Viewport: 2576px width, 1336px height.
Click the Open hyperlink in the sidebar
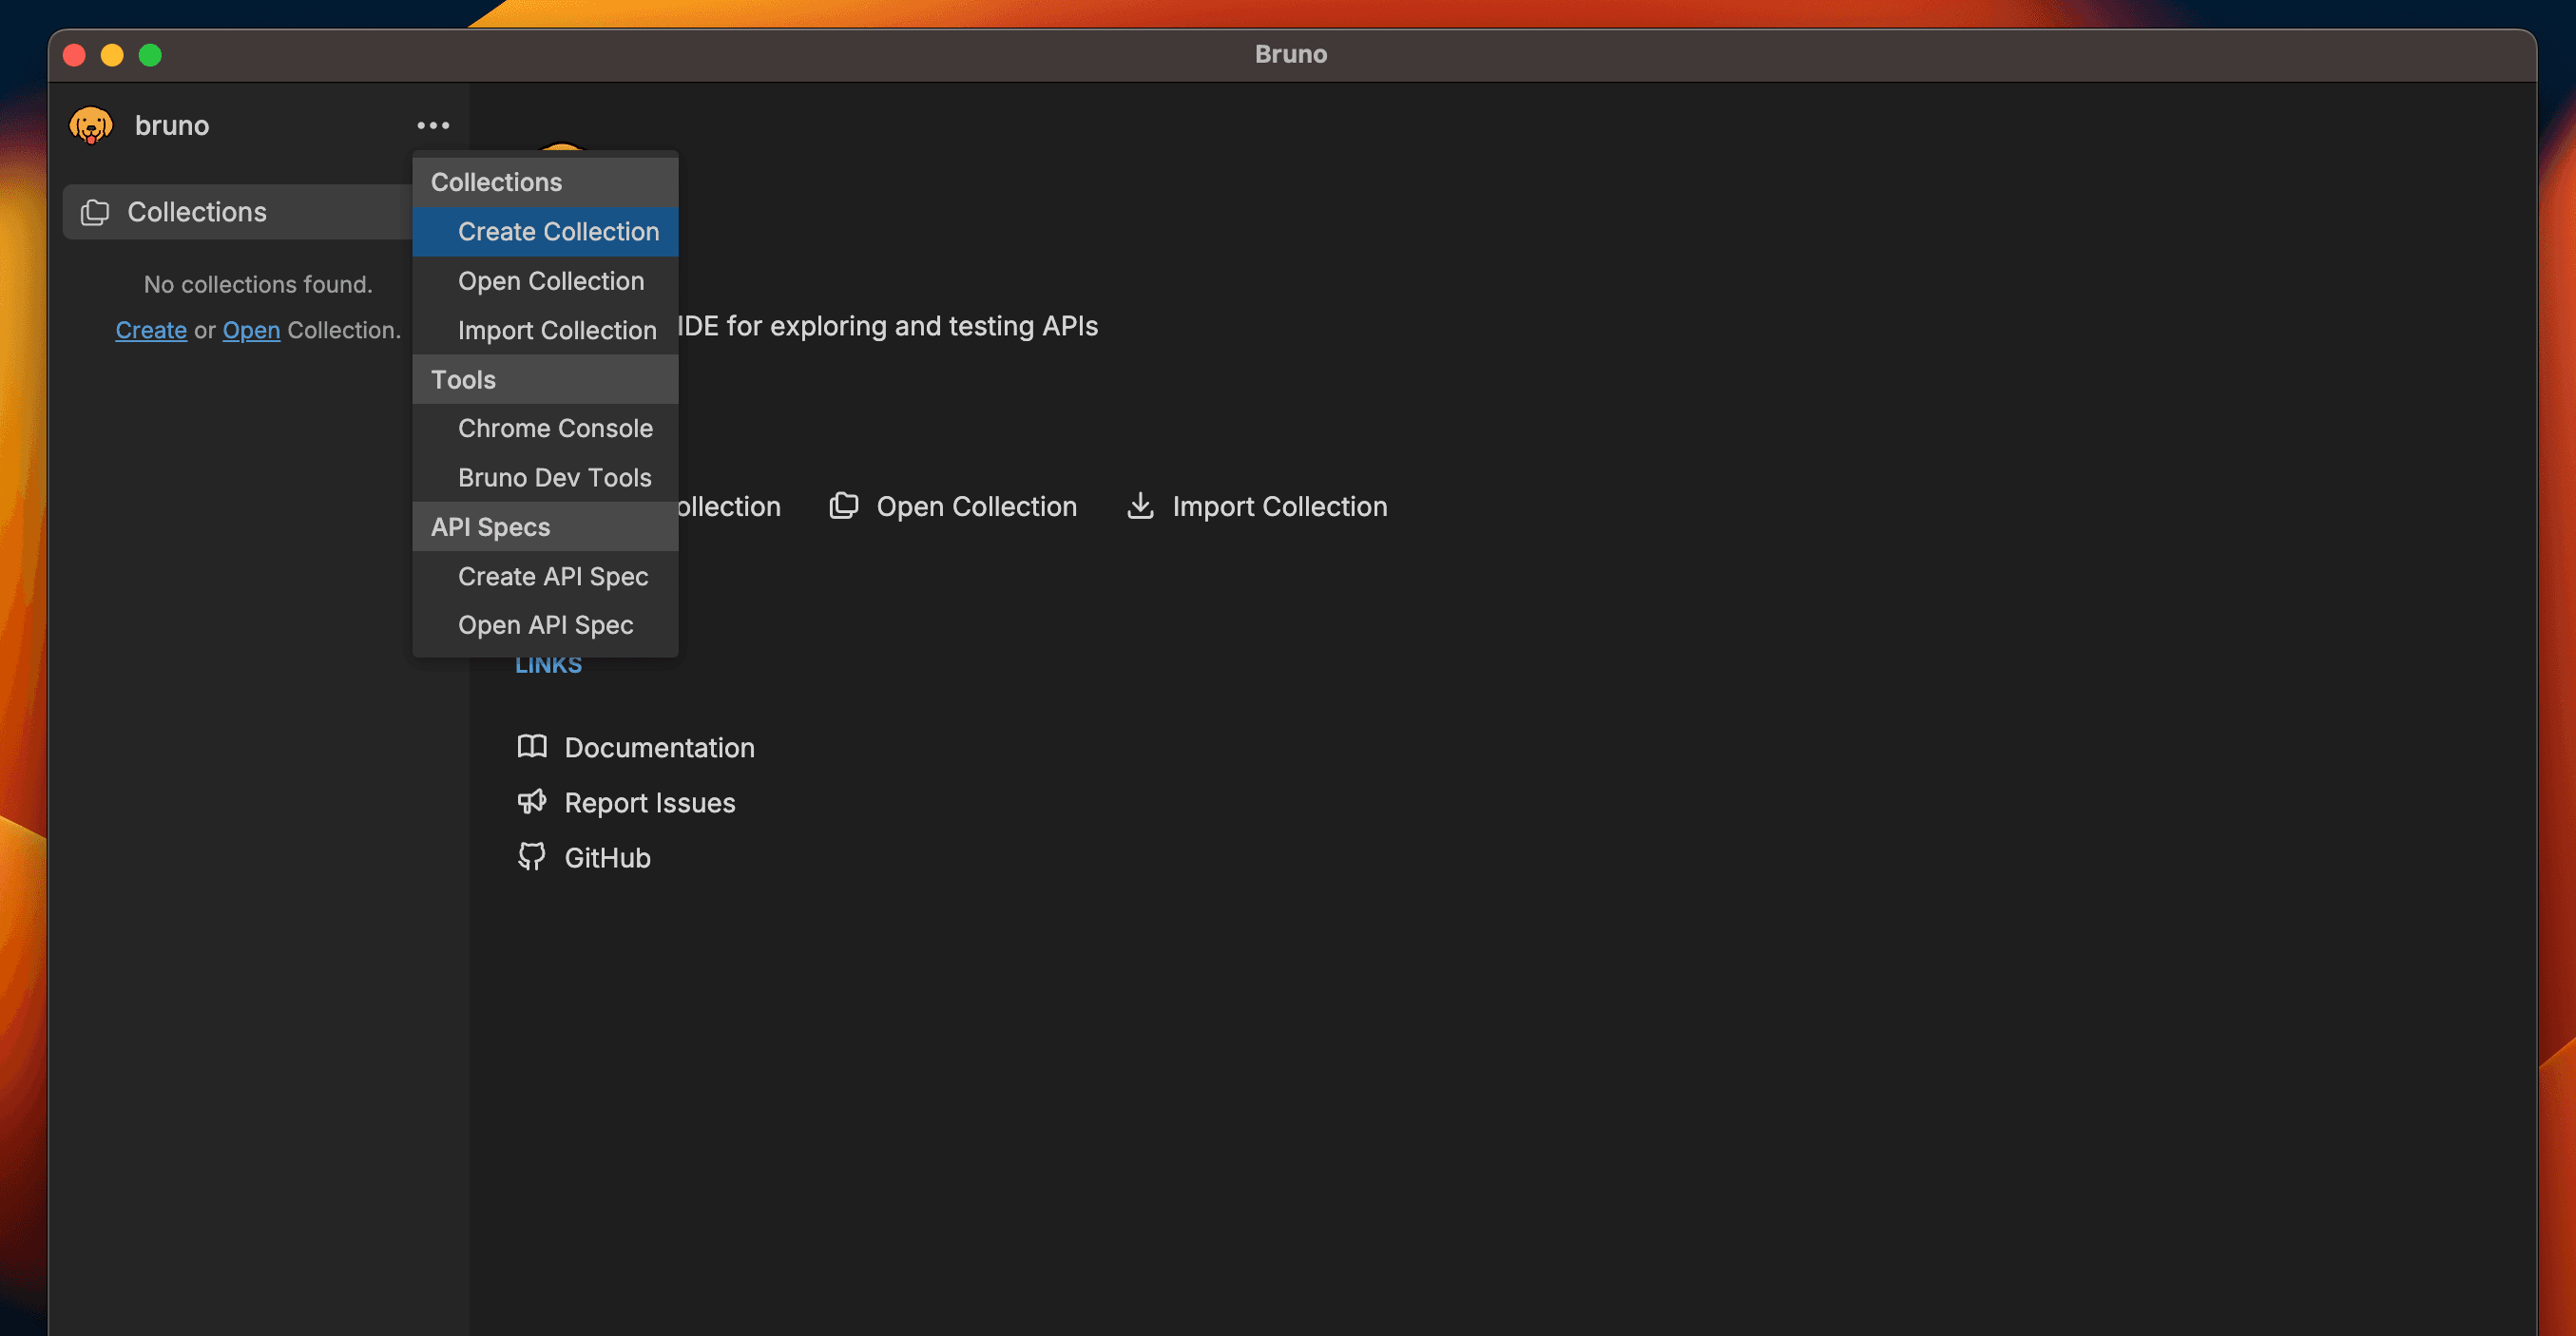(x=251, y=330)
